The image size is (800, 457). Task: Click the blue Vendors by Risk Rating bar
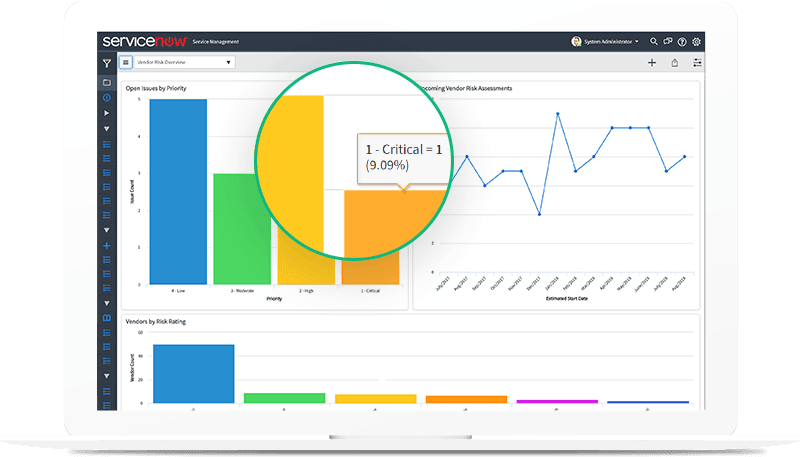click(x=193, y=374)
